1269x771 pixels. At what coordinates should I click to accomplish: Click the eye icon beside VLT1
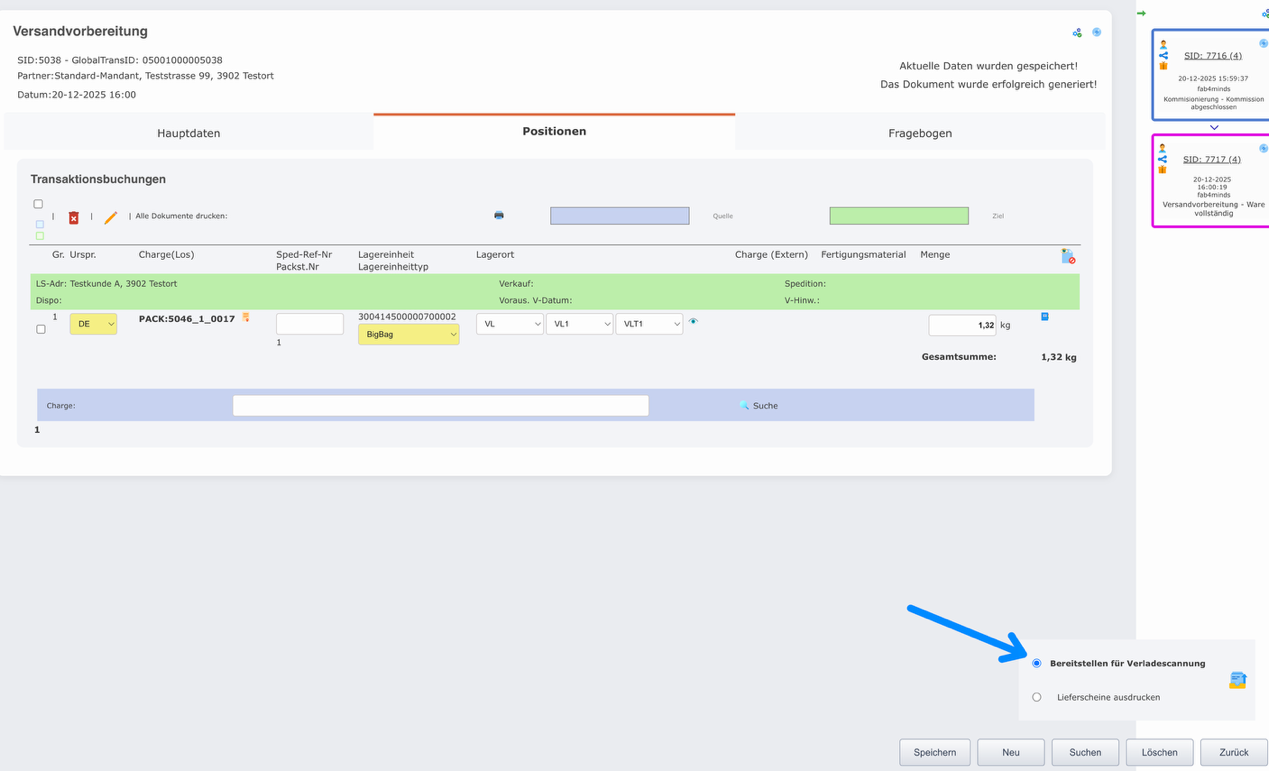click(693, 322)
